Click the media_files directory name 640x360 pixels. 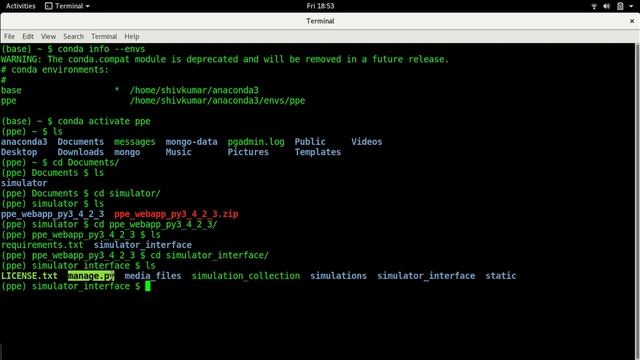click(153, 276)
